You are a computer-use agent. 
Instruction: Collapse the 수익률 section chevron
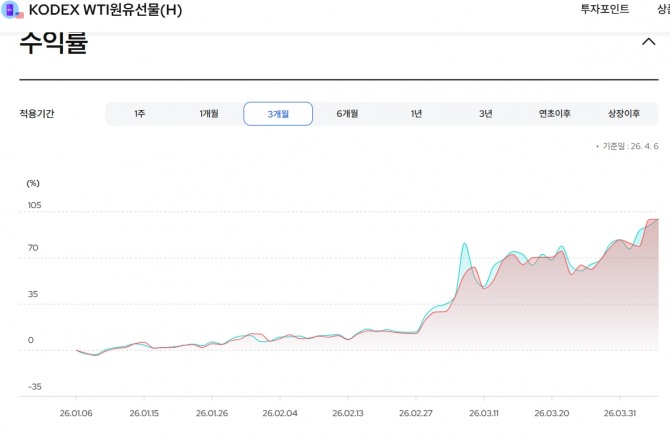(x=648, y=42)
